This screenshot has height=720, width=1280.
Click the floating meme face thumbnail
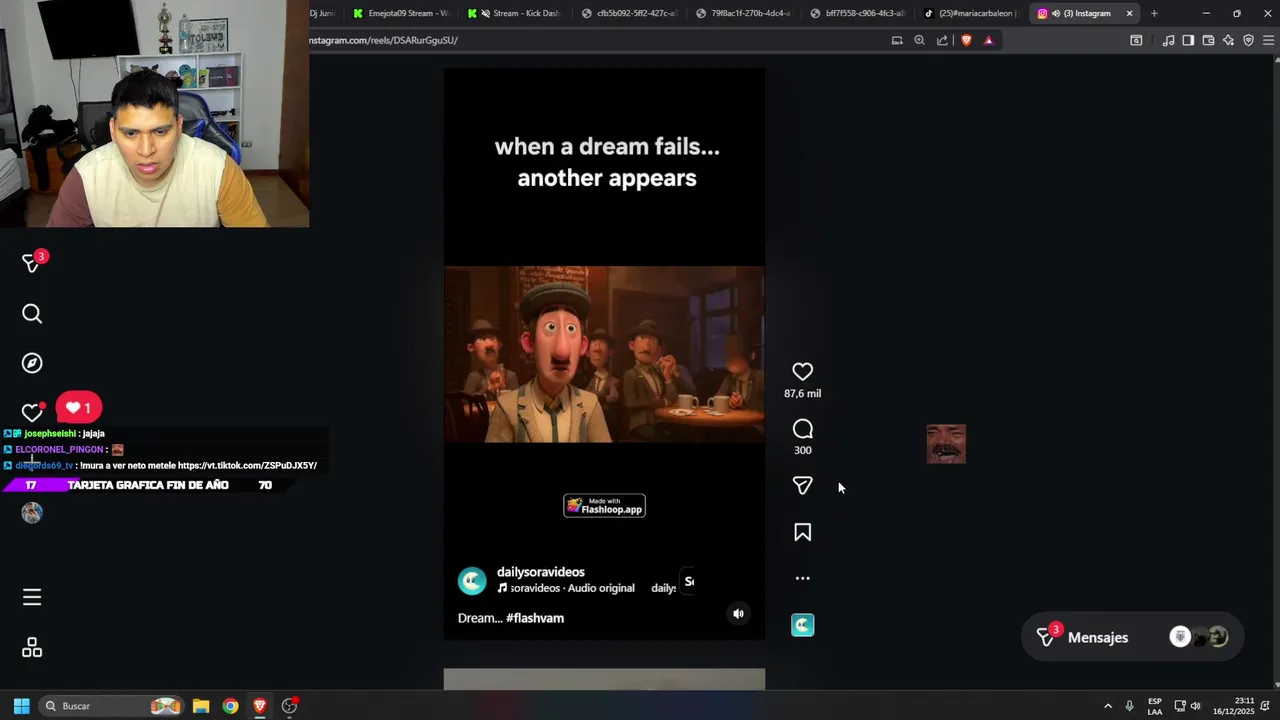(946, 444)
